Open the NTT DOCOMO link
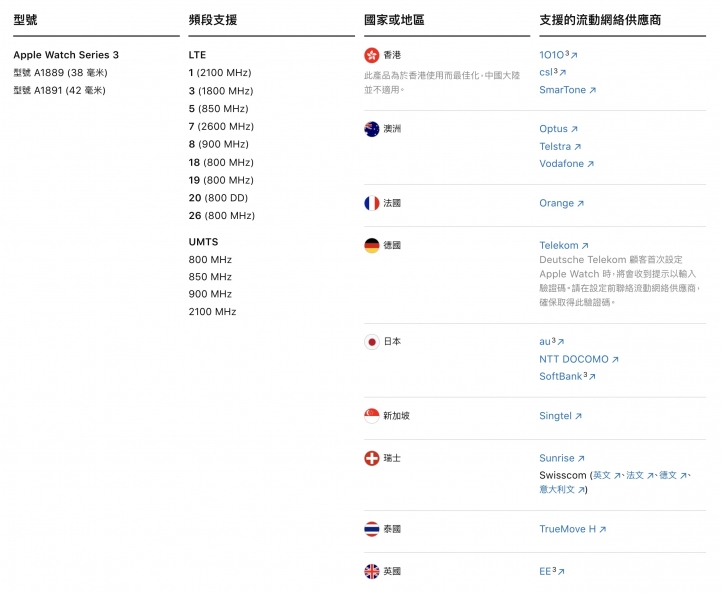 579,359
